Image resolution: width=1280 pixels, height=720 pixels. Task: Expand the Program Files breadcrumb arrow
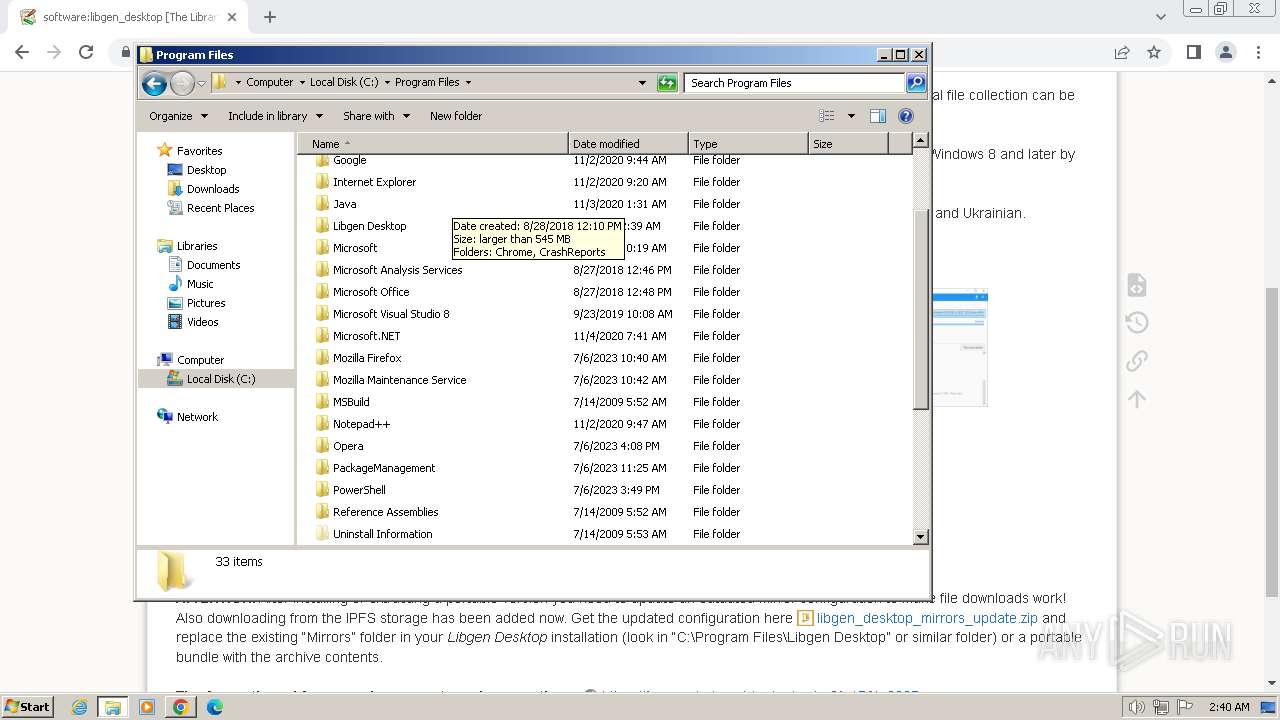point(468,83)
